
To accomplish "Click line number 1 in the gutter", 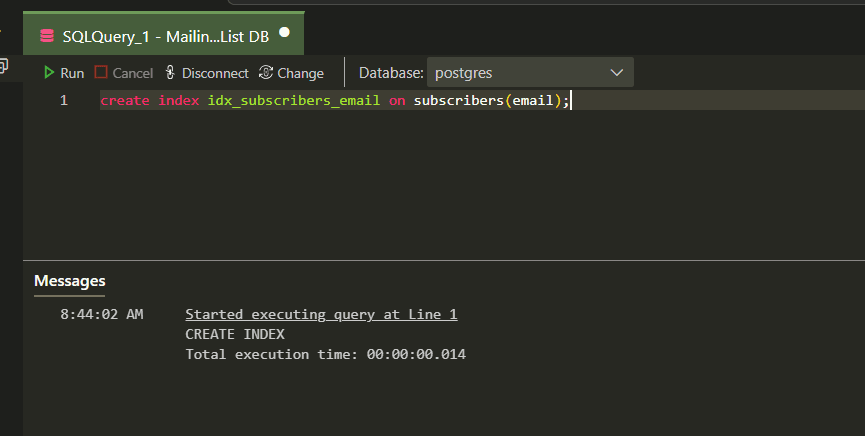I will pyautogui.click(x=64, y=100).
